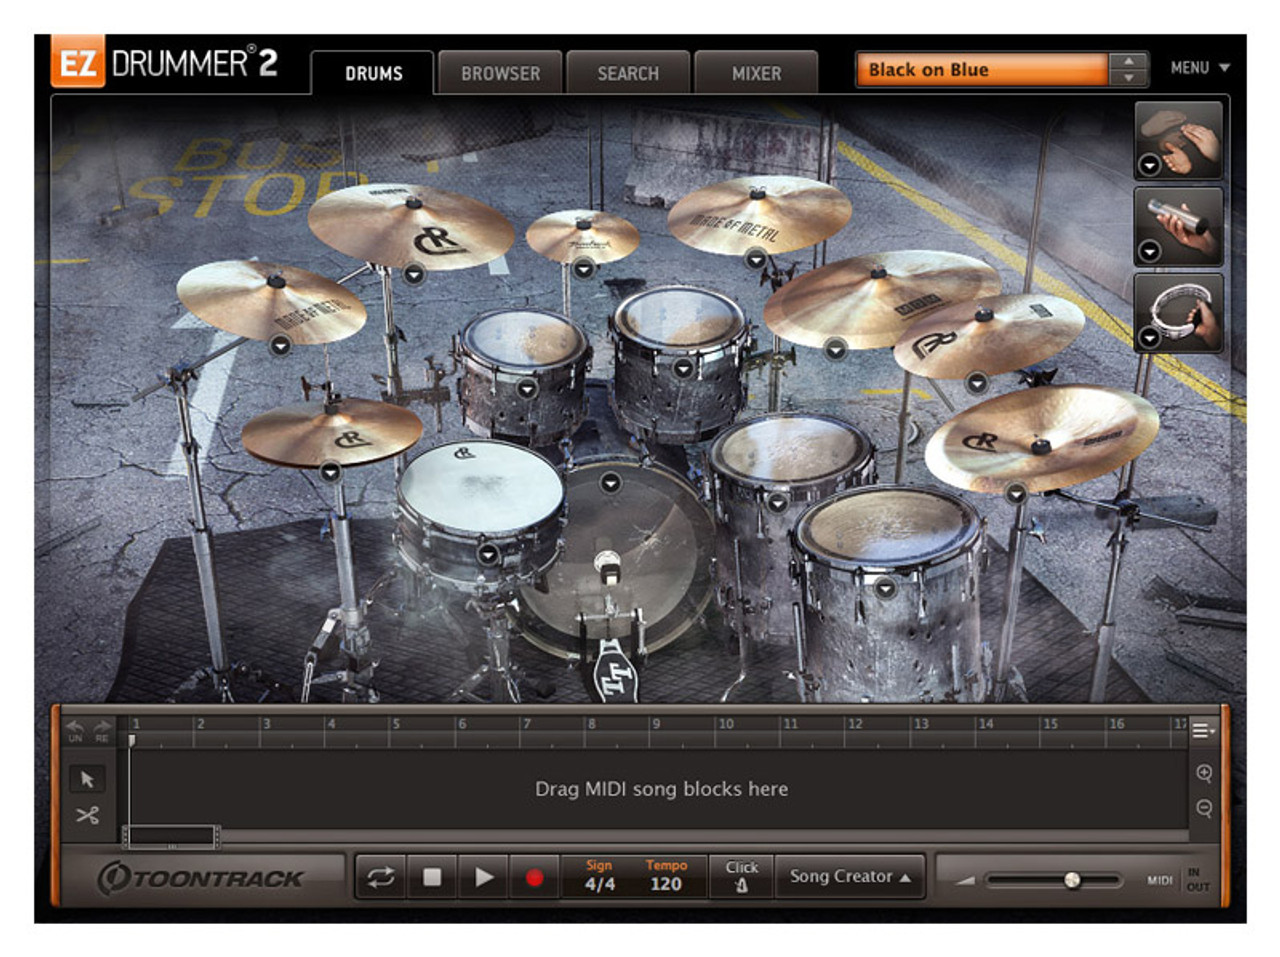The width and height of the screenshot is (1280, 957).
Task: Open the hand claps percussion dropdown
Action: pyautogui.click(x=1150, y=165)
